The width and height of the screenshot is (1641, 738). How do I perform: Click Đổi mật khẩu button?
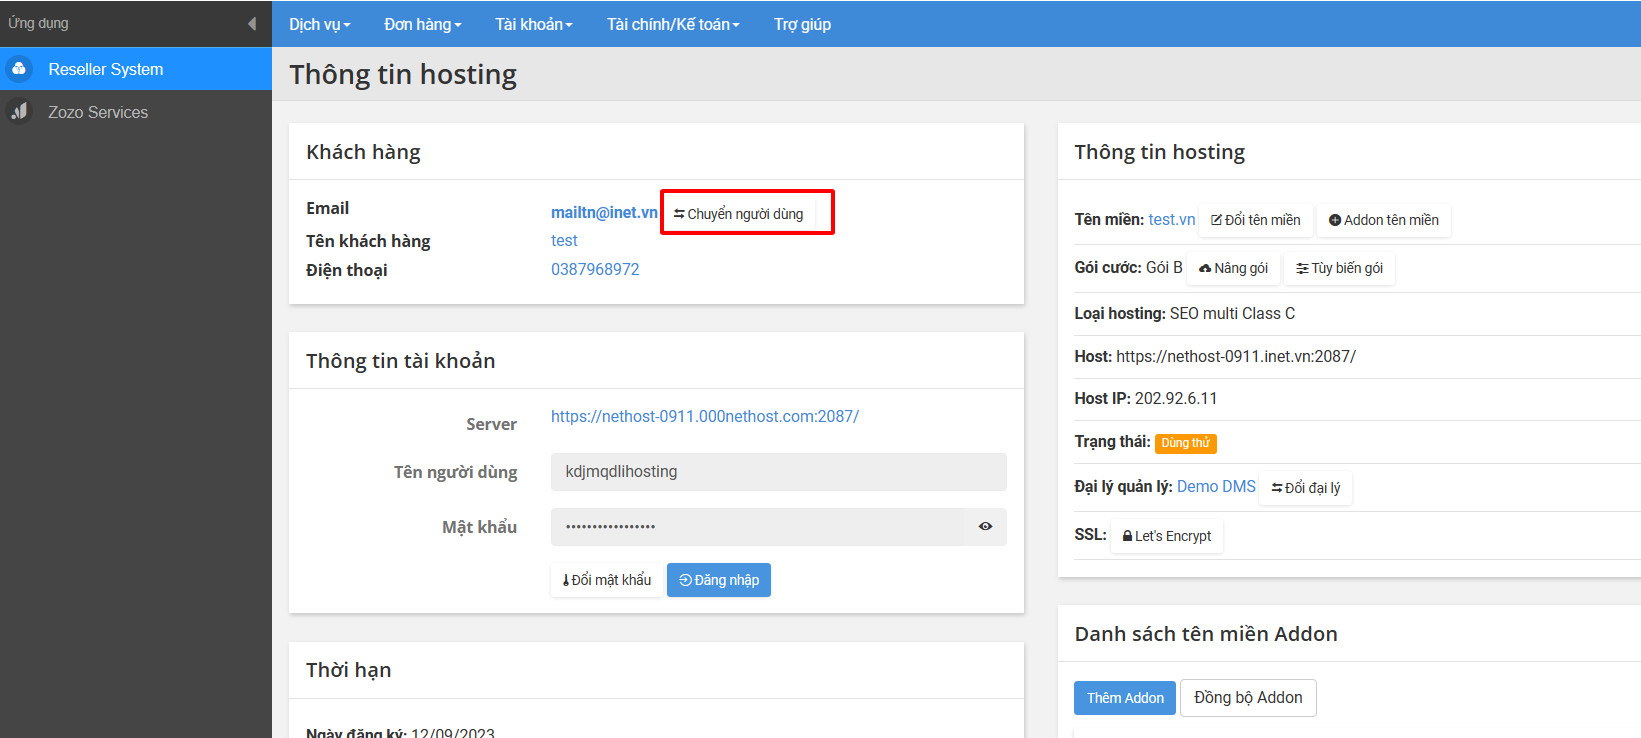pos(606,580)
